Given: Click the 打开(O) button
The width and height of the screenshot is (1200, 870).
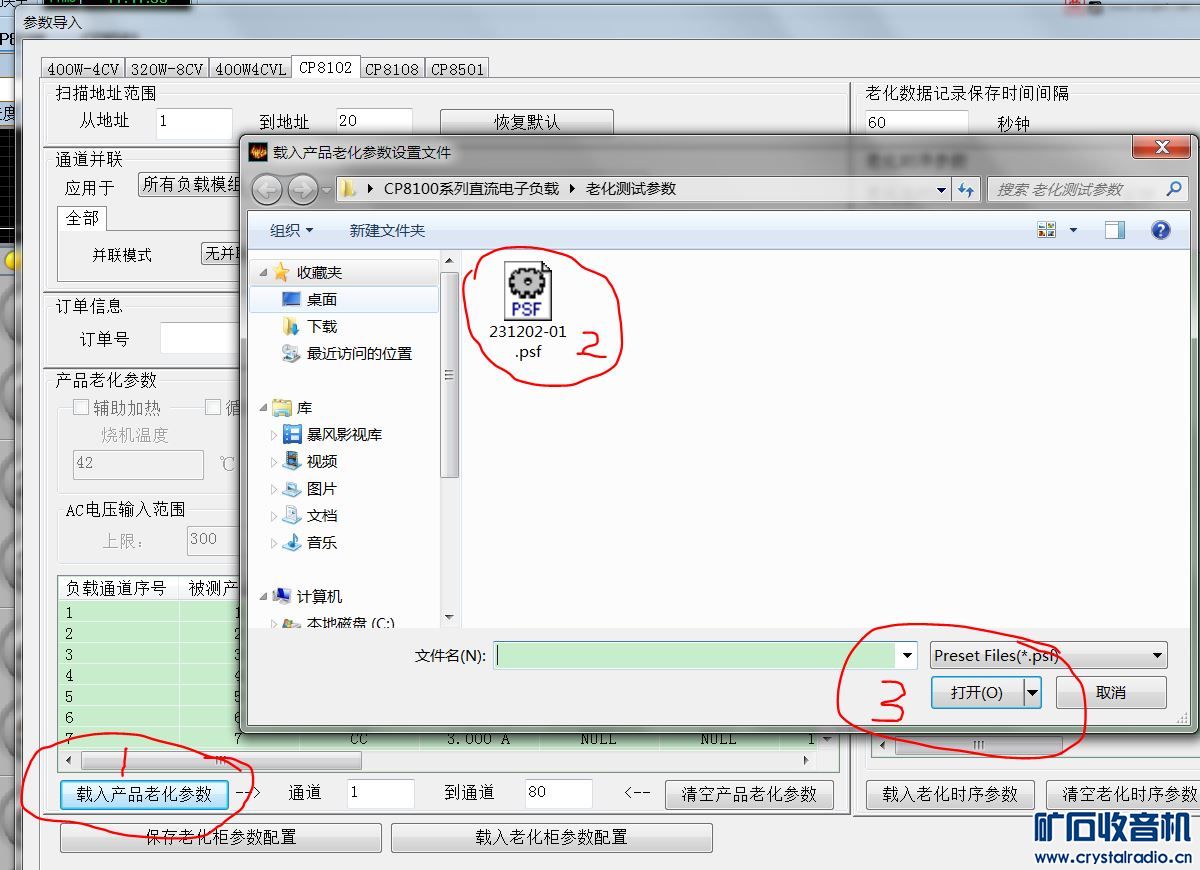Looking at the screenshot, I should click(x=977, y=692).
